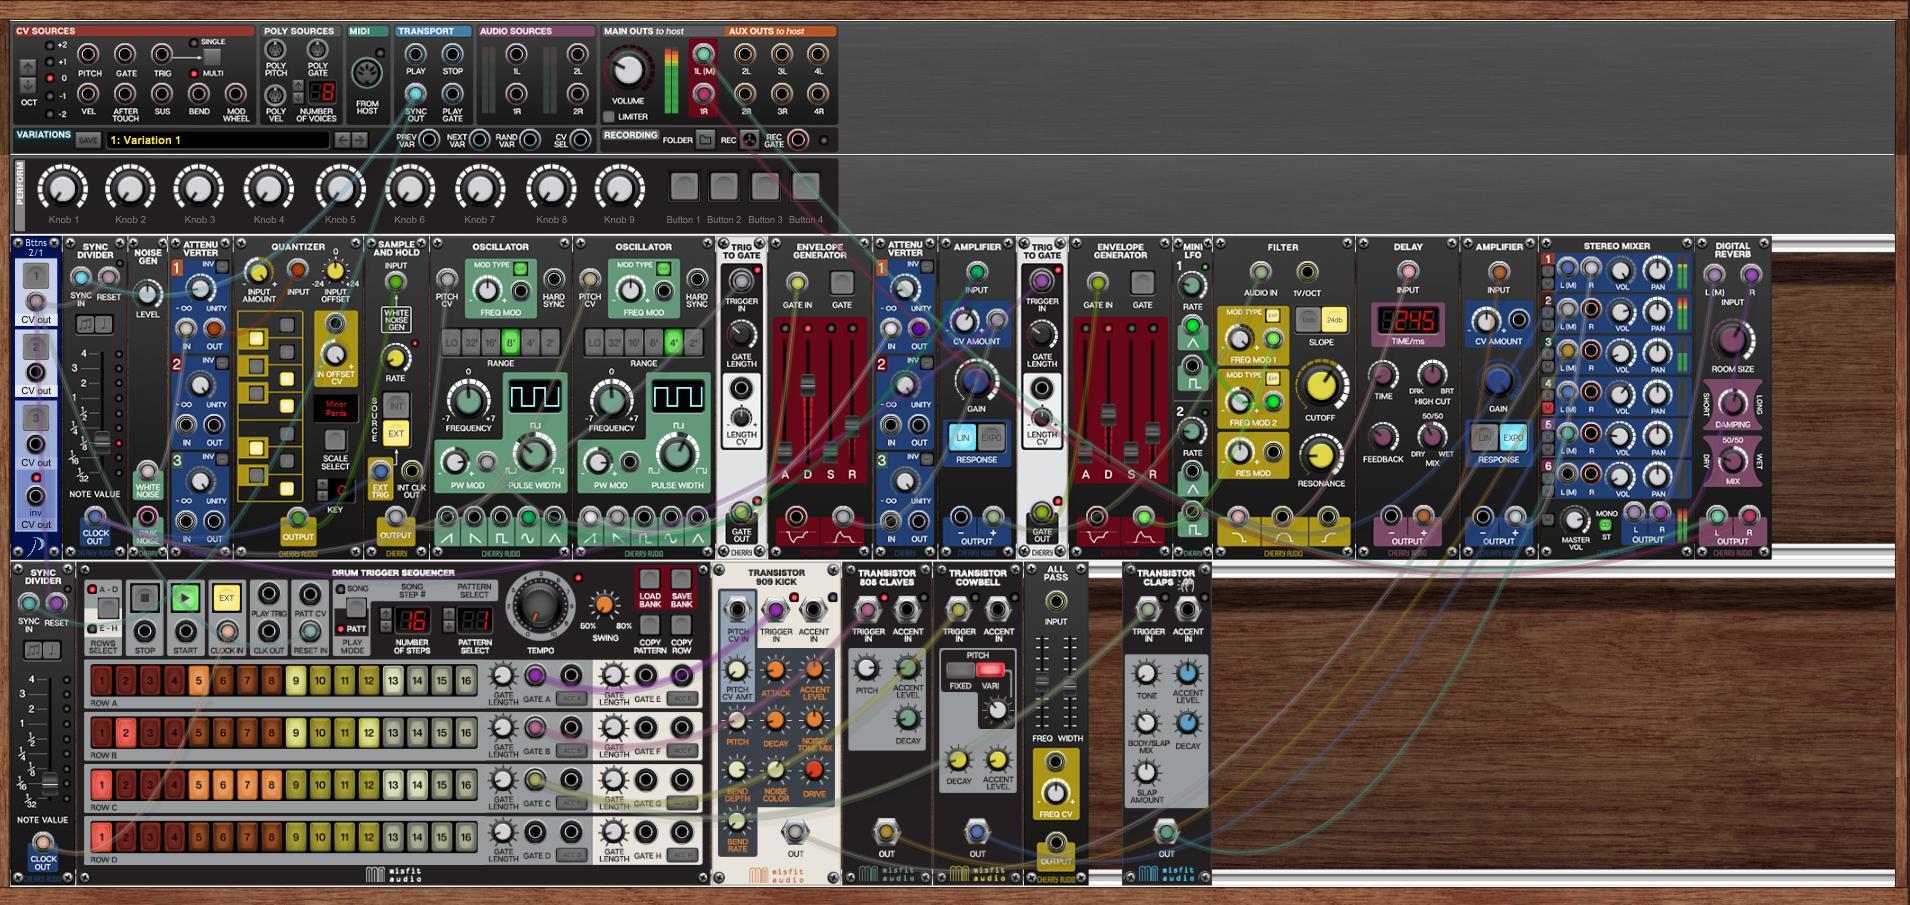Image resolution: width=1910 pixels, height=905 pixels.
Task: Click the Noise Gen Level slider
Action: click(x=148, y=293)
